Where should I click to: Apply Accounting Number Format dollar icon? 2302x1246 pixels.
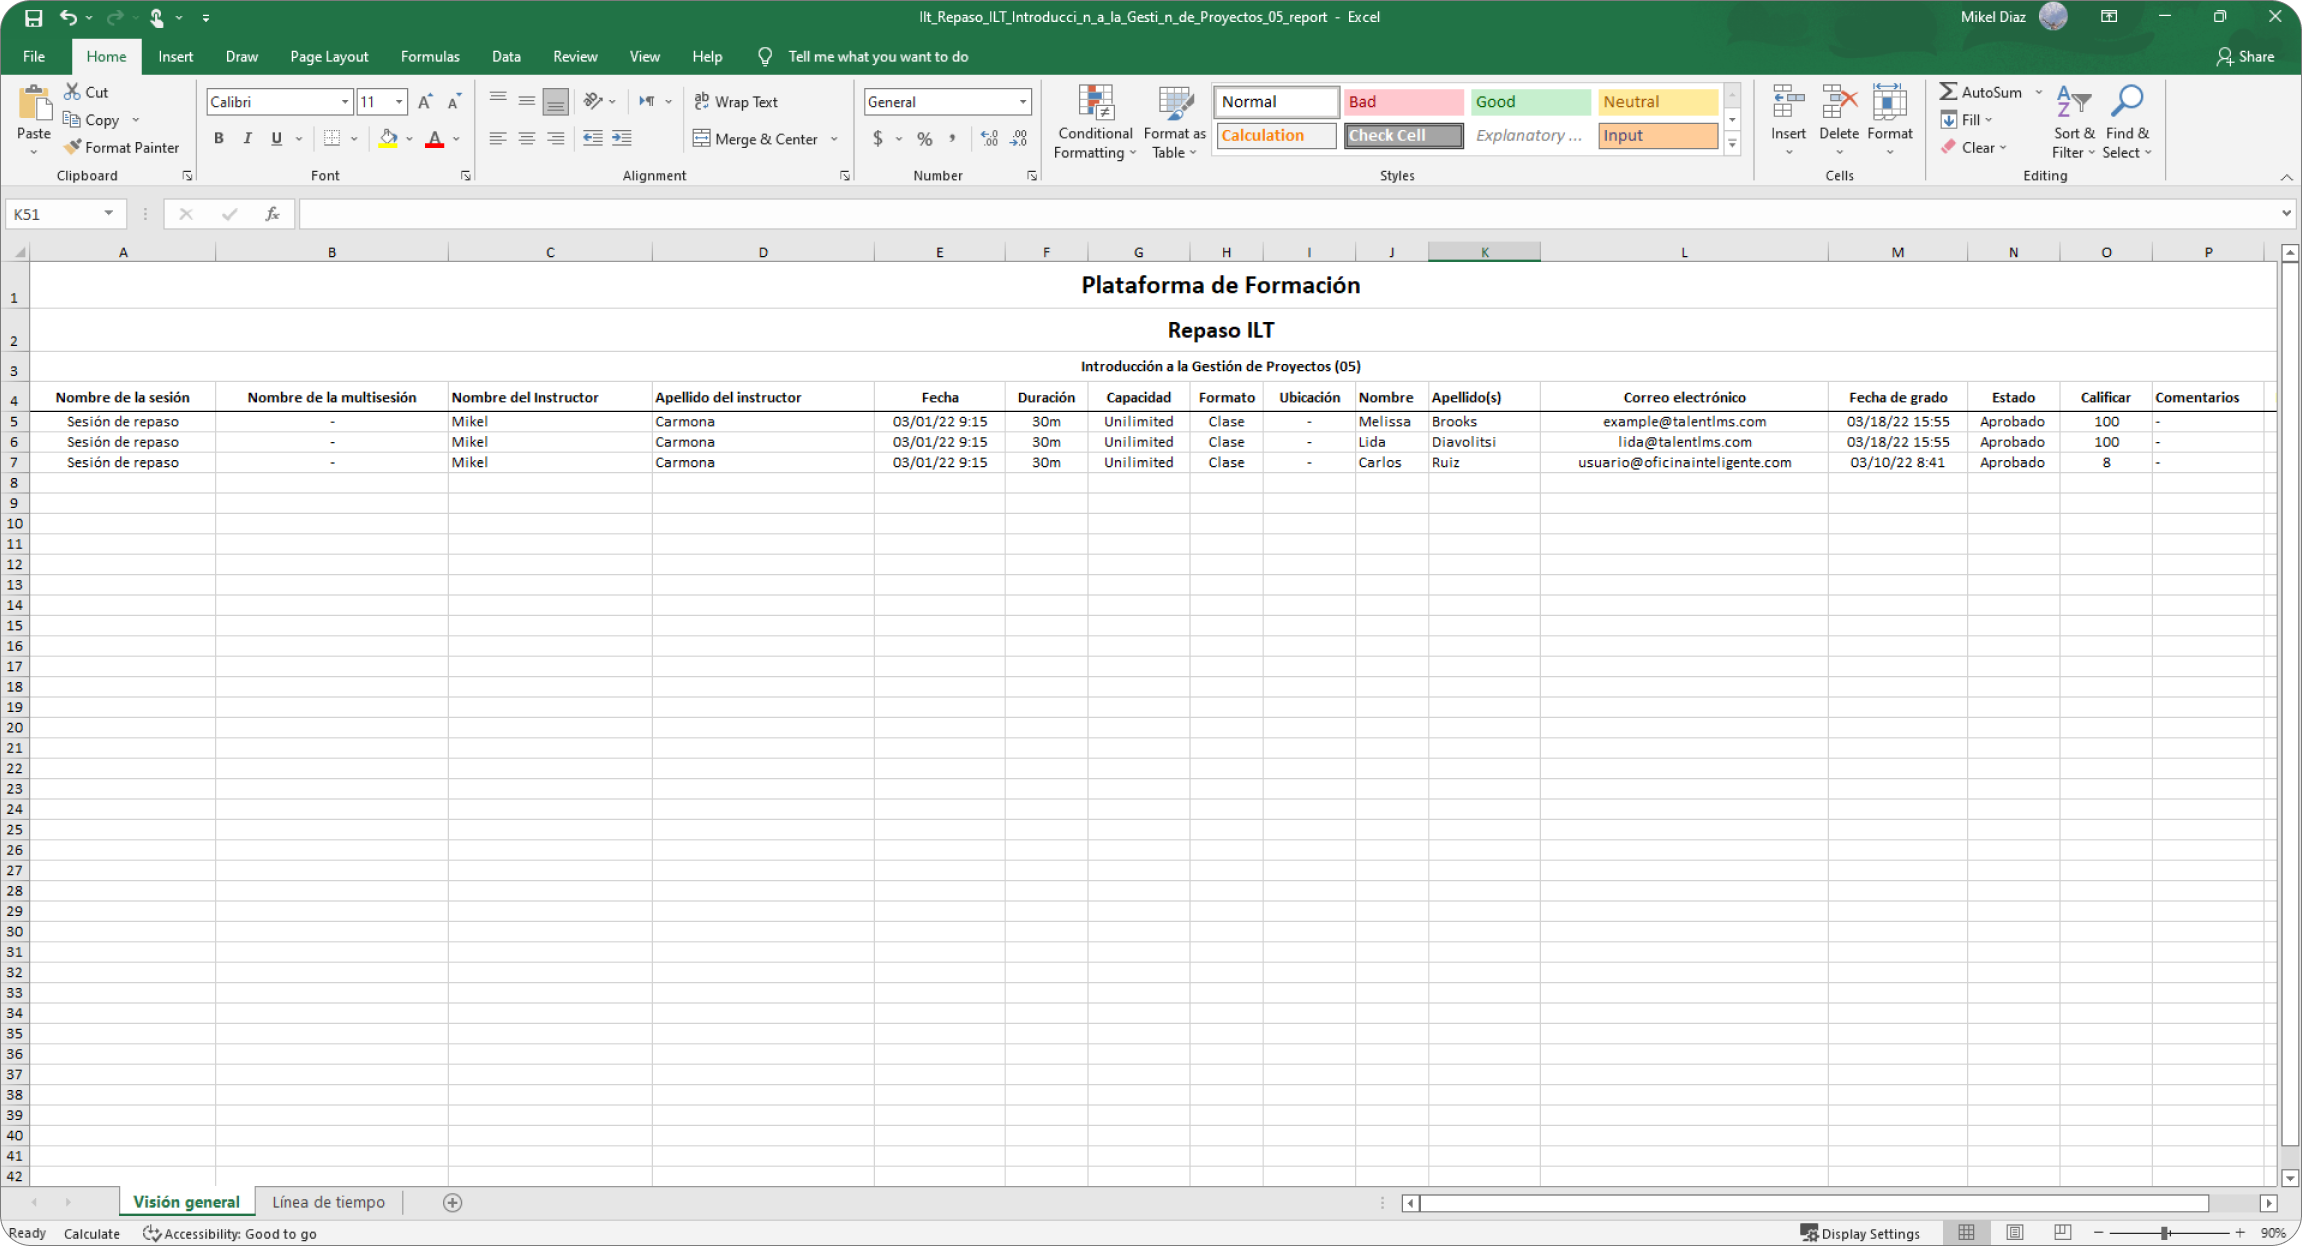pyautogui.click(x=878, y=138)
